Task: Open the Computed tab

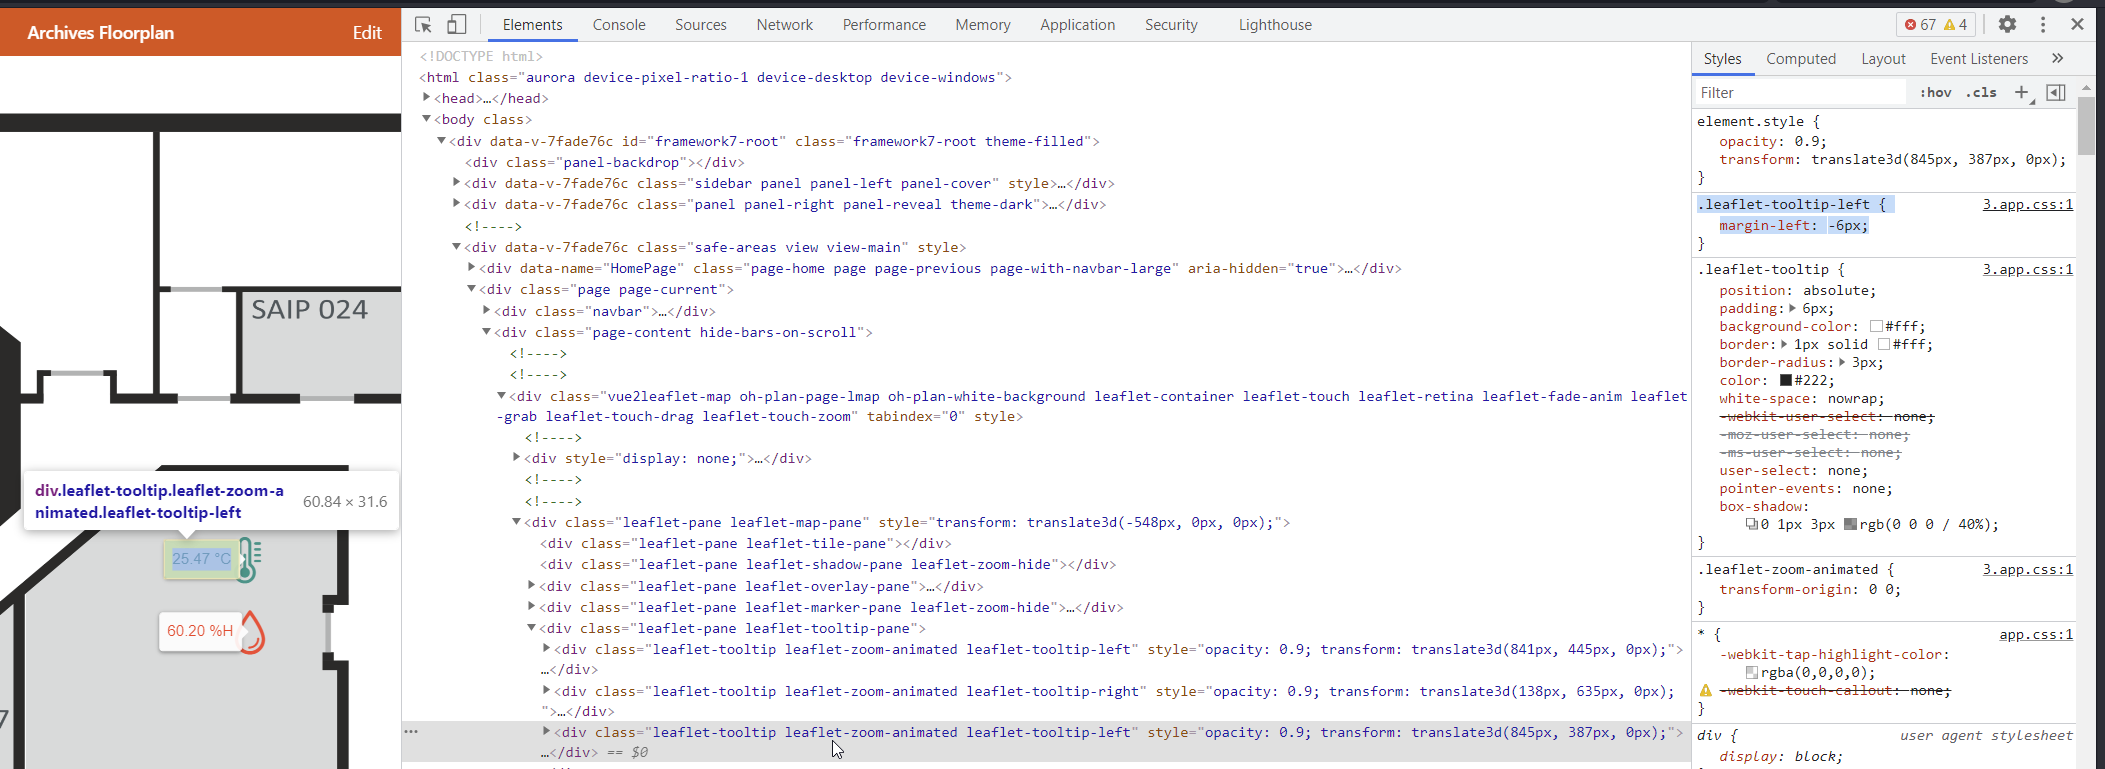Action: pyautogui.click(x=1800, y=59)
